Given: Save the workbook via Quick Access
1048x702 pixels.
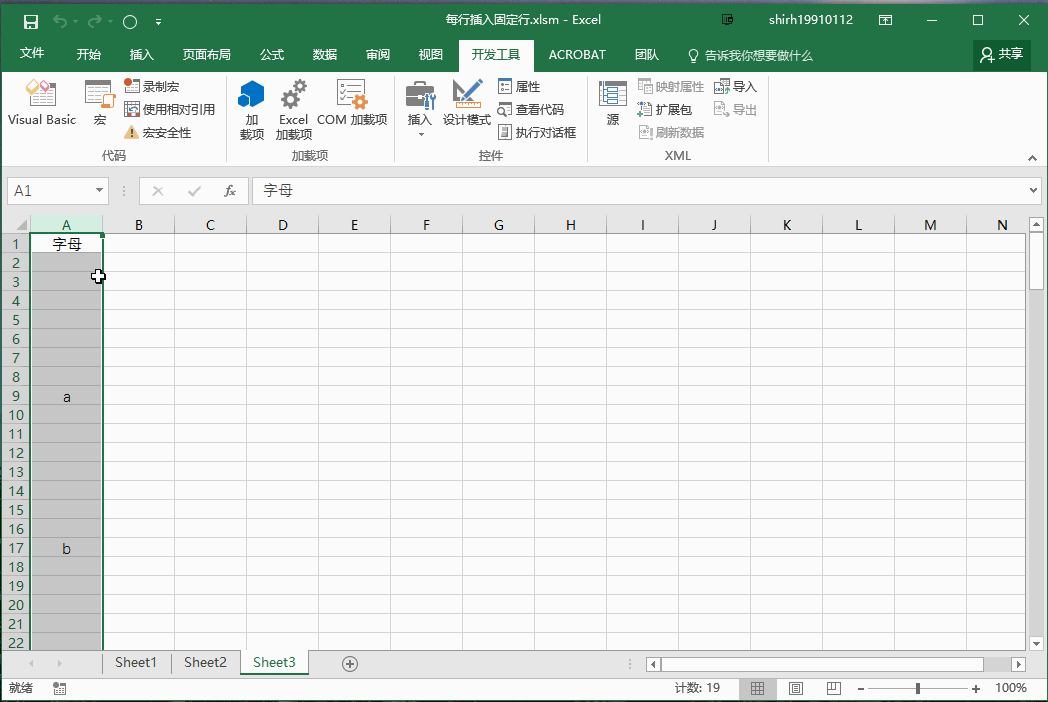Looking at the screenshot, I should coord(31,21).
